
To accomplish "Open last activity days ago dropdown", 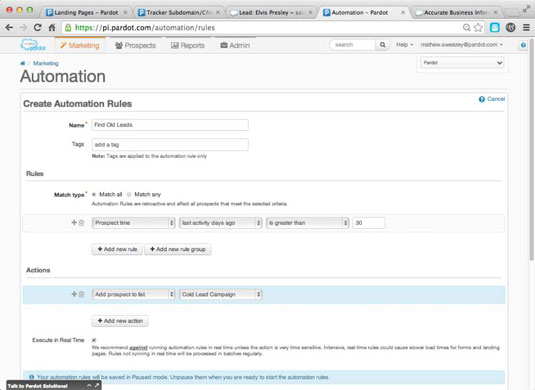I will [x=220, y=223].
